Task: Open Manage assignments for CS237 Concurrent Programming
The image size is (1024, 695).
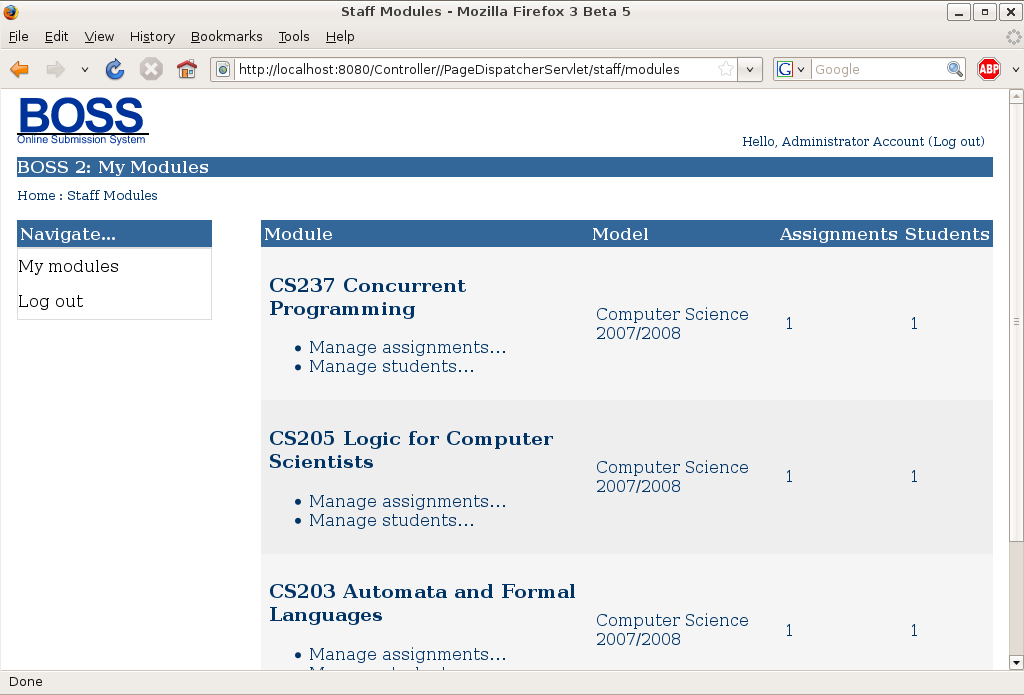Action: tap(407, 348)
